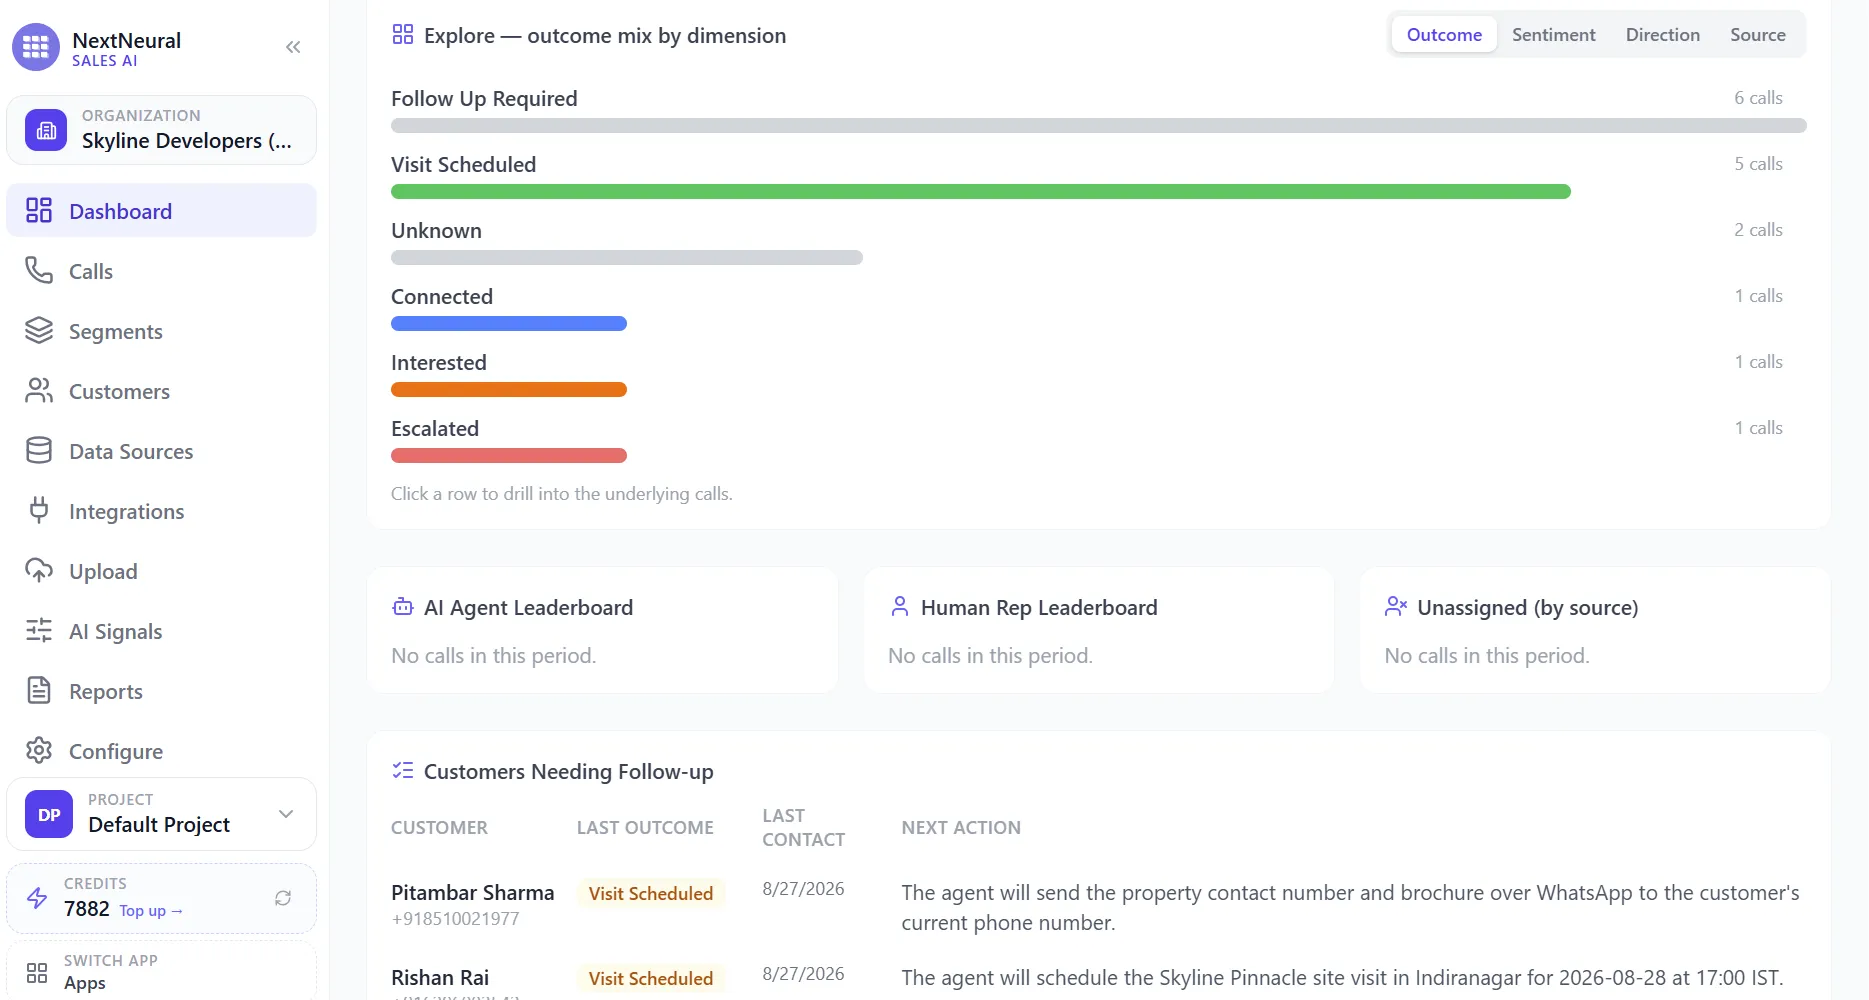Open Data Sources page
This screenshot has width=1869, height=1000.
coord(161,450)
